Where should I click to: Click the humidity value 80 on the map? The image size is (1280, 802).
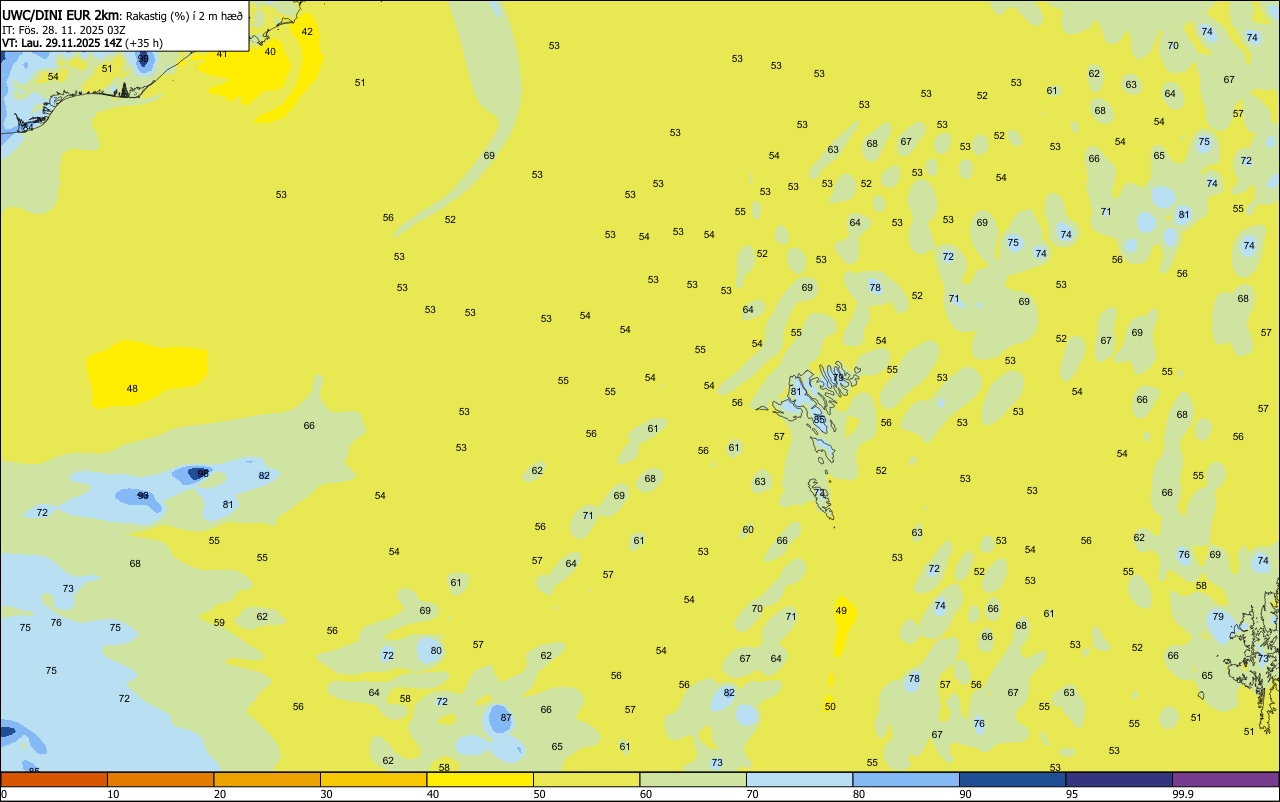click(x=436, y=651)
